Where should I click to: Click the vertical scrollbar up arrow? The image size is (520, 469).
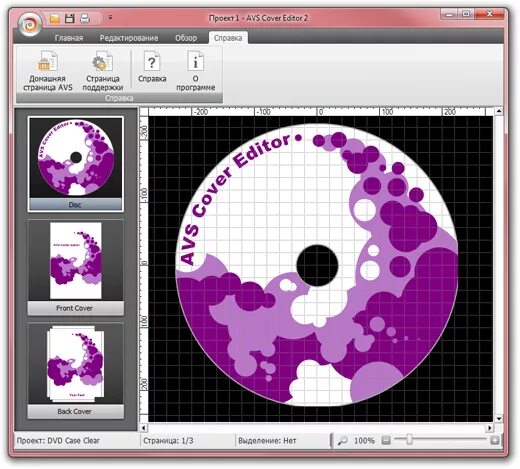coord(499,111)
